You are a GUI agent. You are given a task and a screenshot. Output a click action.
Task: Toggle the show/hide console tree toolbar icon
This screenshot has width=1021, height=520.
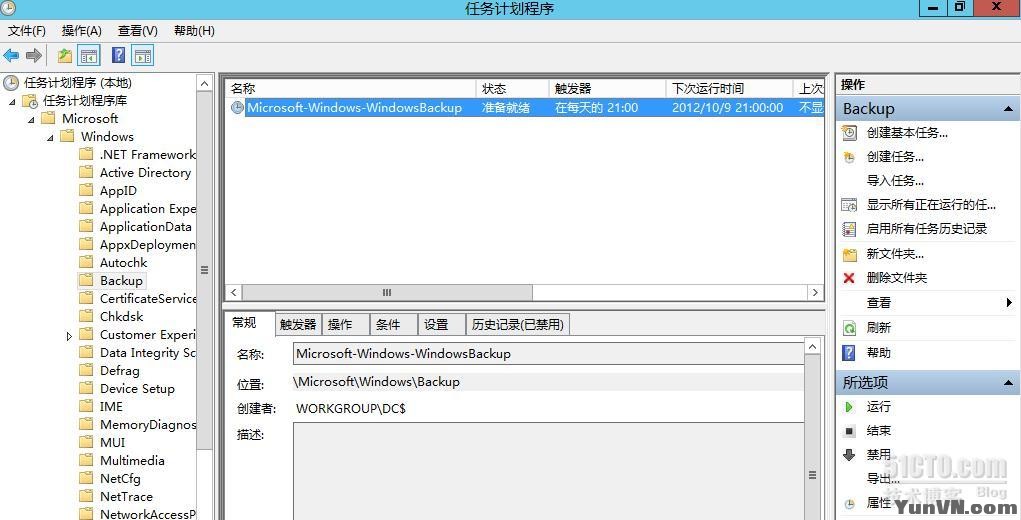pos(89,55)
